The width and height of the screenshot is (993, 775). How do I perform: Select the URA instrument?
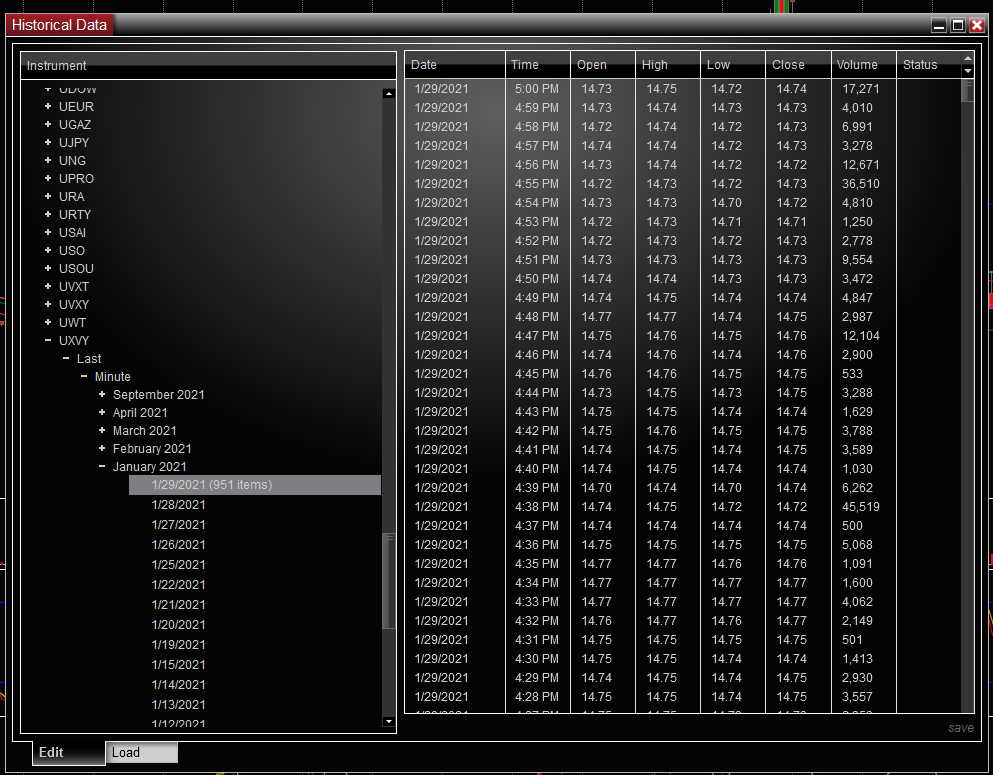click(x=72, y=197)
